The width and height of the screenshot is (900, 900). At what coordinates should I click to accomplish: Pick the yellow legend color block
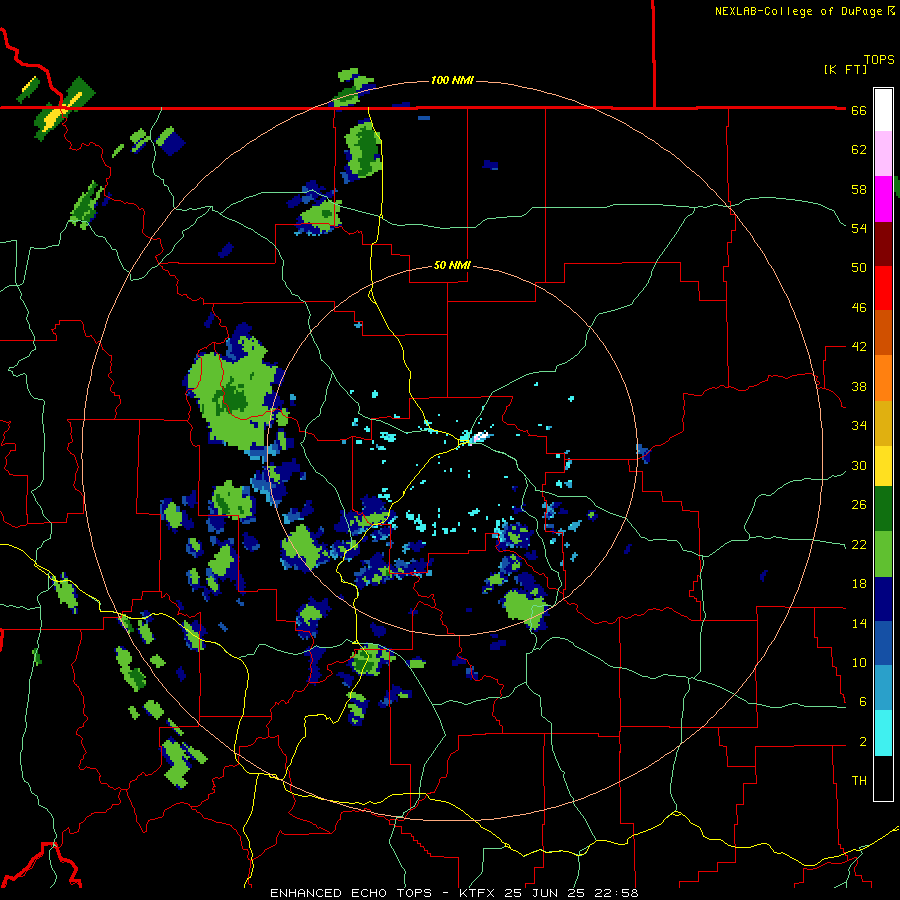[883, 465]
